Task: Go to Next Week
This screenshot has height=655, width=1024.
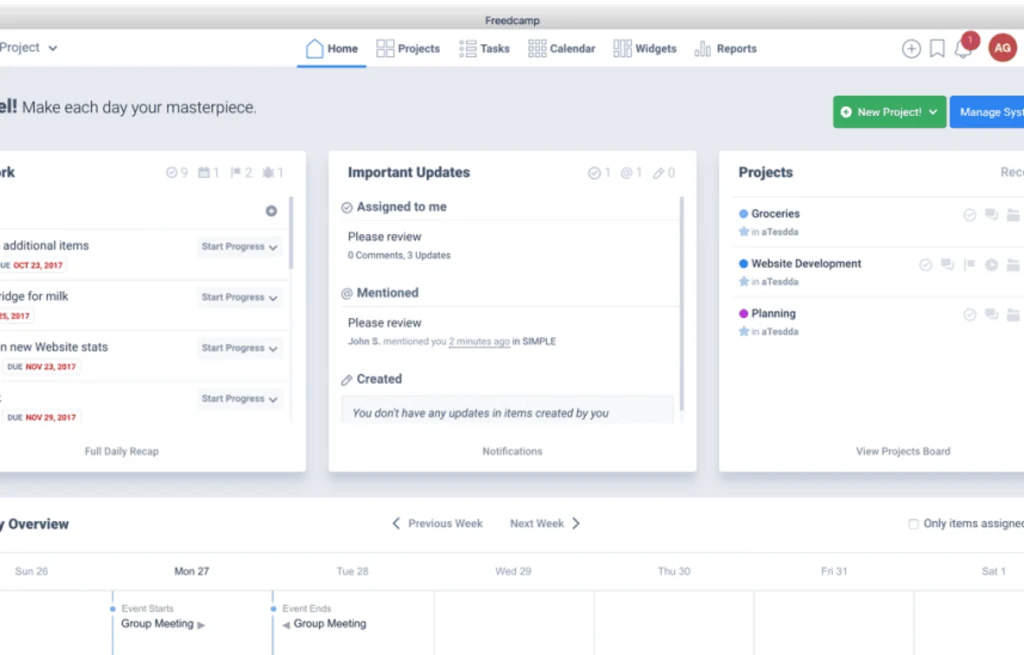Action: 545,524
